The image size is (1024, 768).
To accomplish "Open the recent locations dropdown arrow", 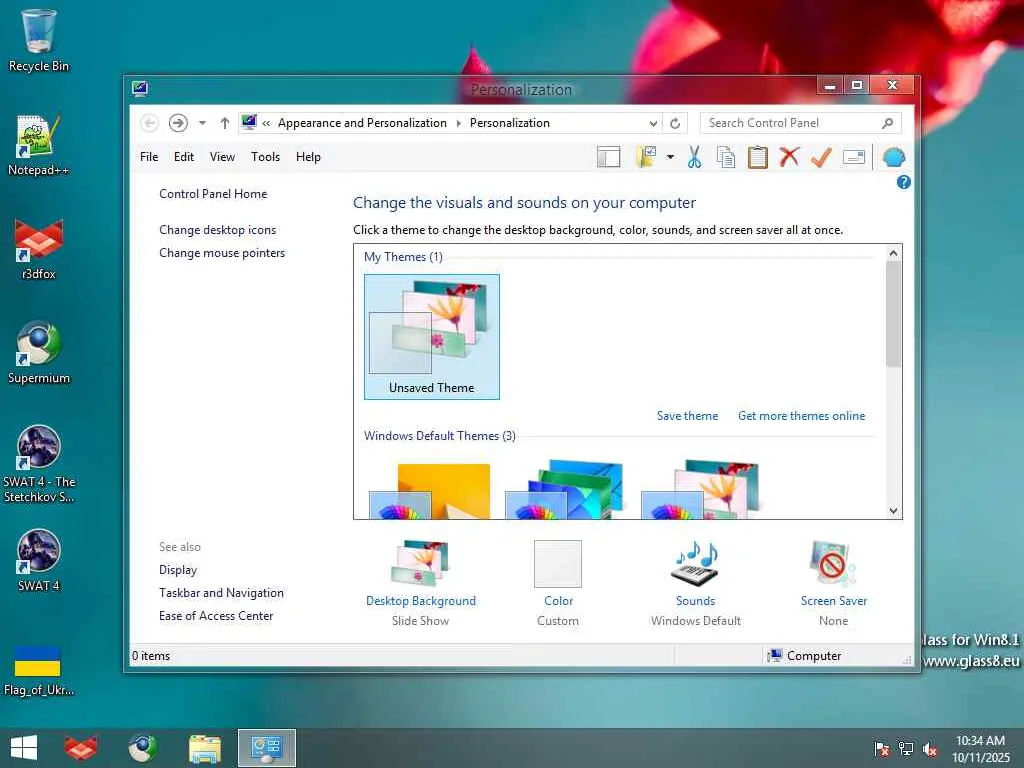I will click(x=202, y=123).
